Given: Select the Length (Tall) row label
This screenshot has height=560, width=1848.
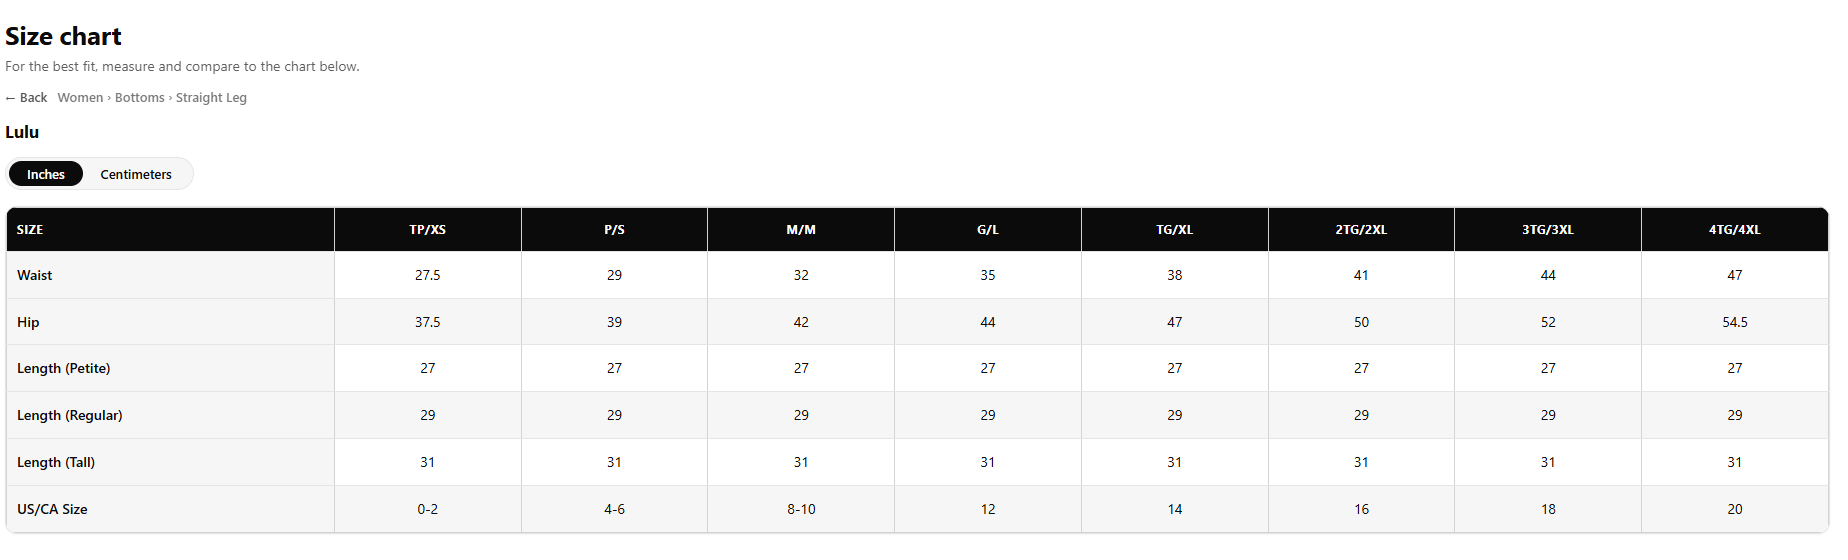Looking at the screenshot, I should [56, 462].
